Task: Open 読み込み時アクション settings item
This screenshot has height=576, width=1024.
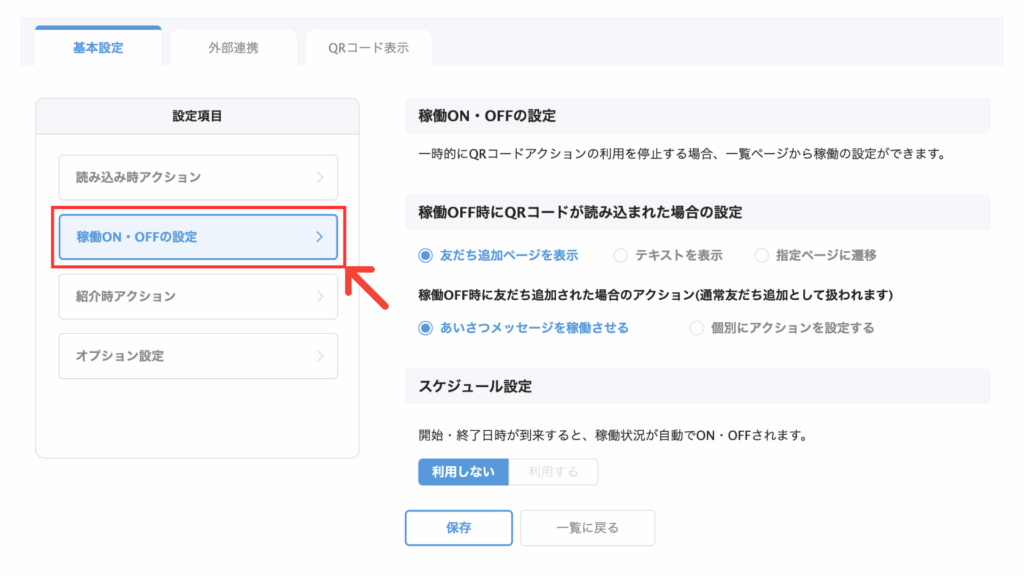Action: point(198,177)
